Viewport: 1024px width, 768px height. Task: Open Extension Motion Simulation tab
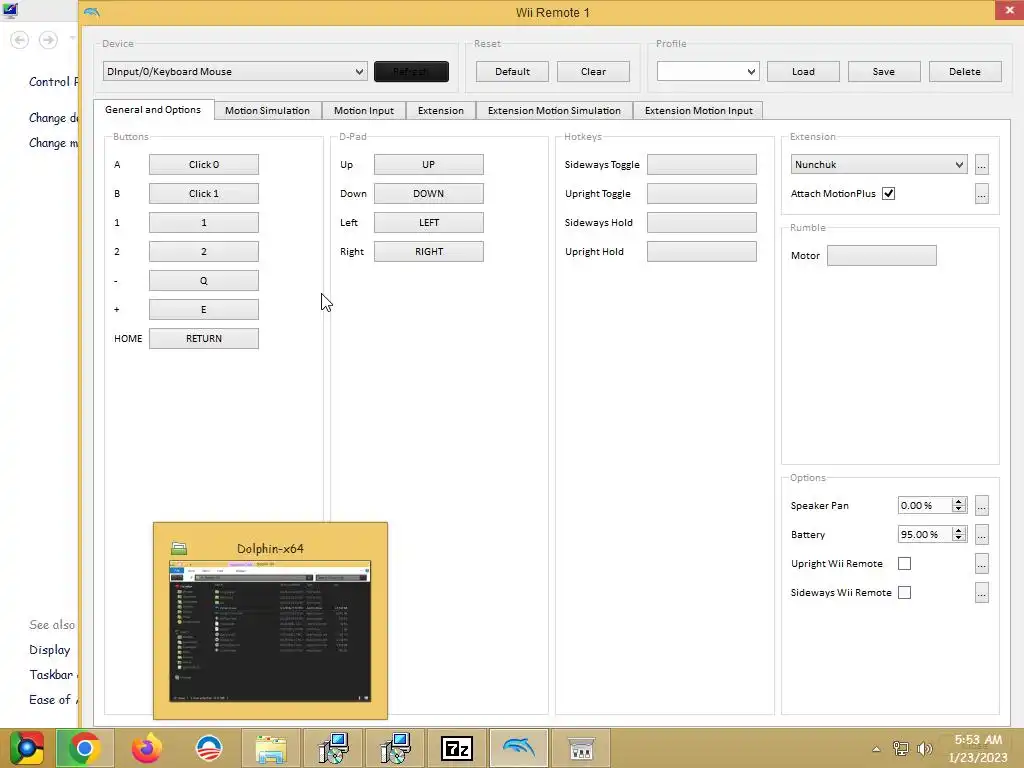click(554, 111)
